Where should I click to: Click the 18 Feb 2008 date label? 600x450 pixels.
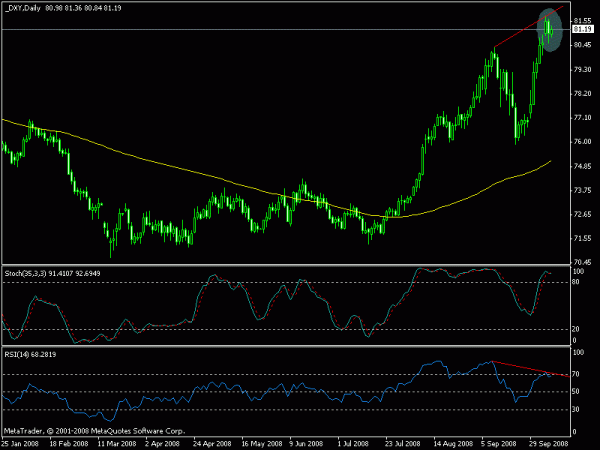[x=69, y=444]
